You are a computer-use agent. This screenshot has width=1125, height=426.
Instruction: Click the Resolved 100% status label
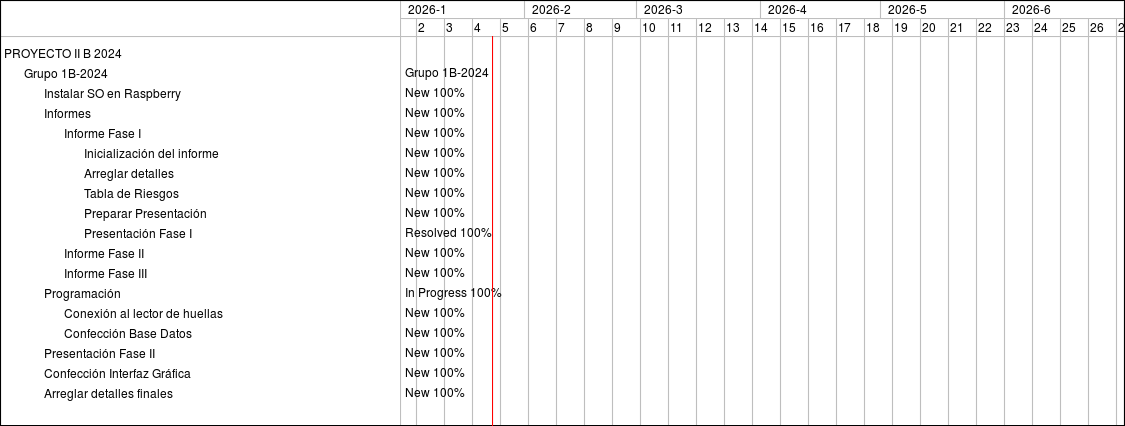448,233
